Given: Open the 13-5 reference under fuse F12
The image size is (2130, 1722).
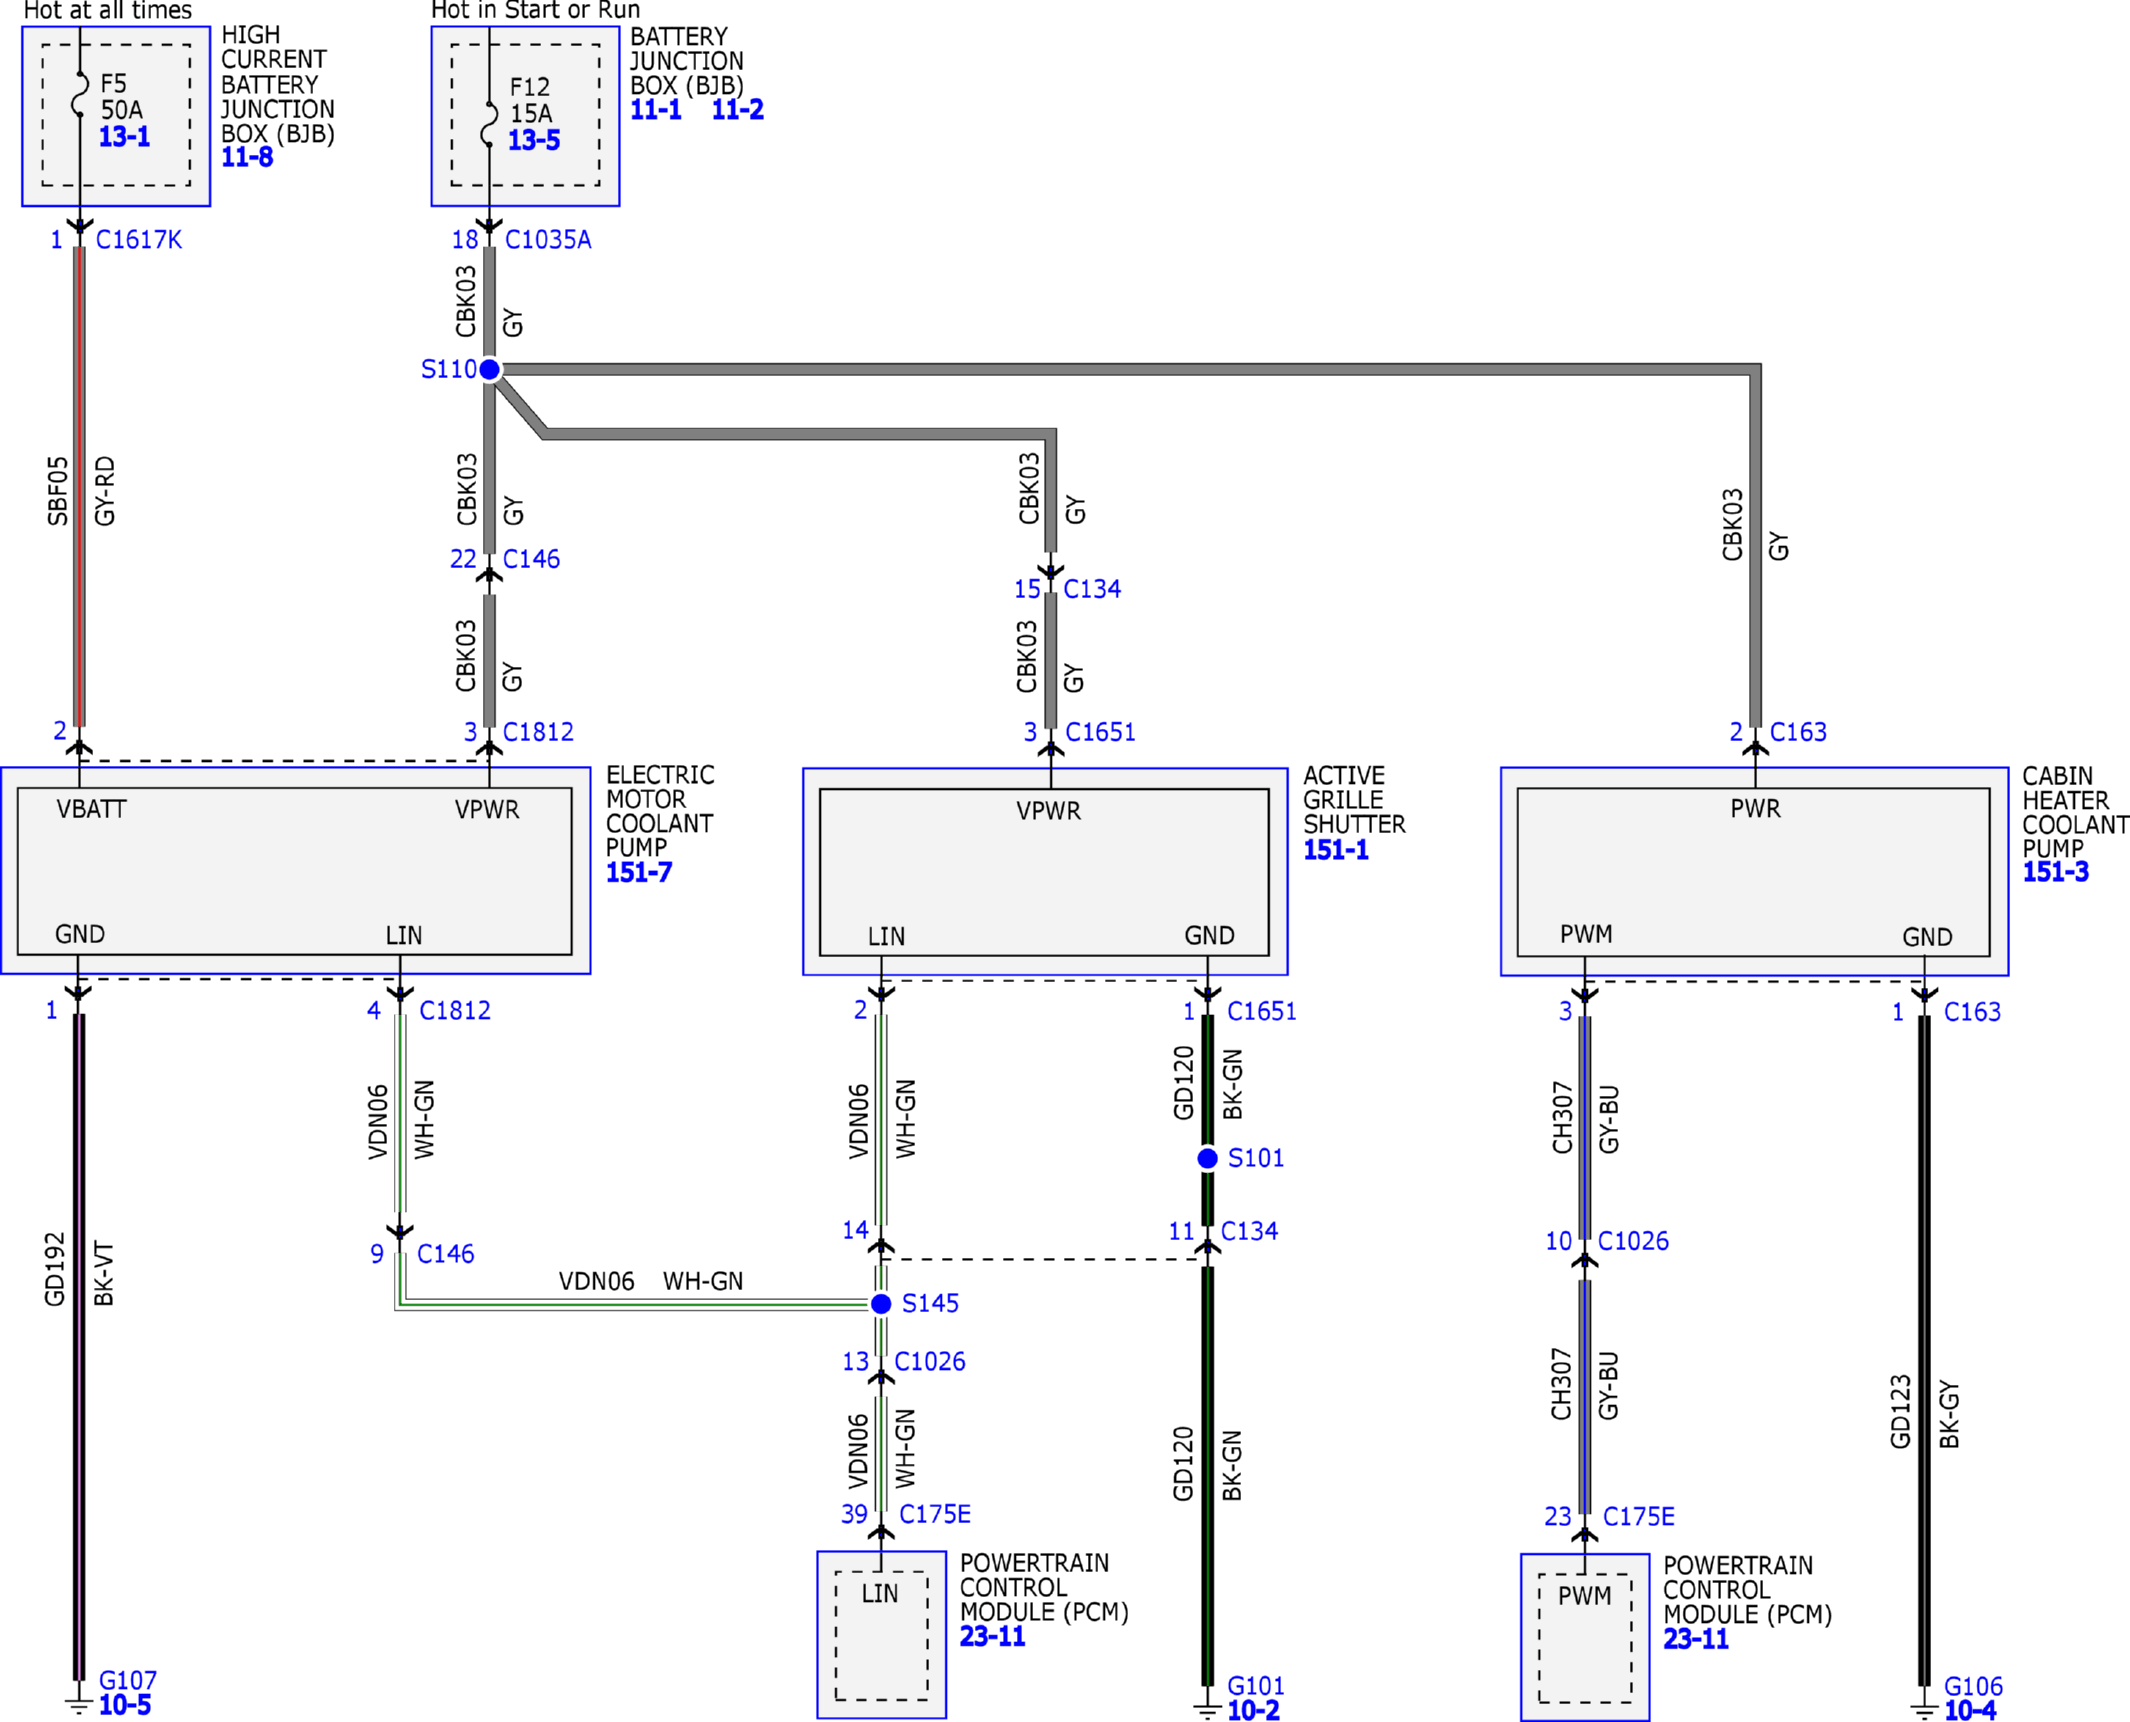Looking at the screenshot, I should [534, 140].
